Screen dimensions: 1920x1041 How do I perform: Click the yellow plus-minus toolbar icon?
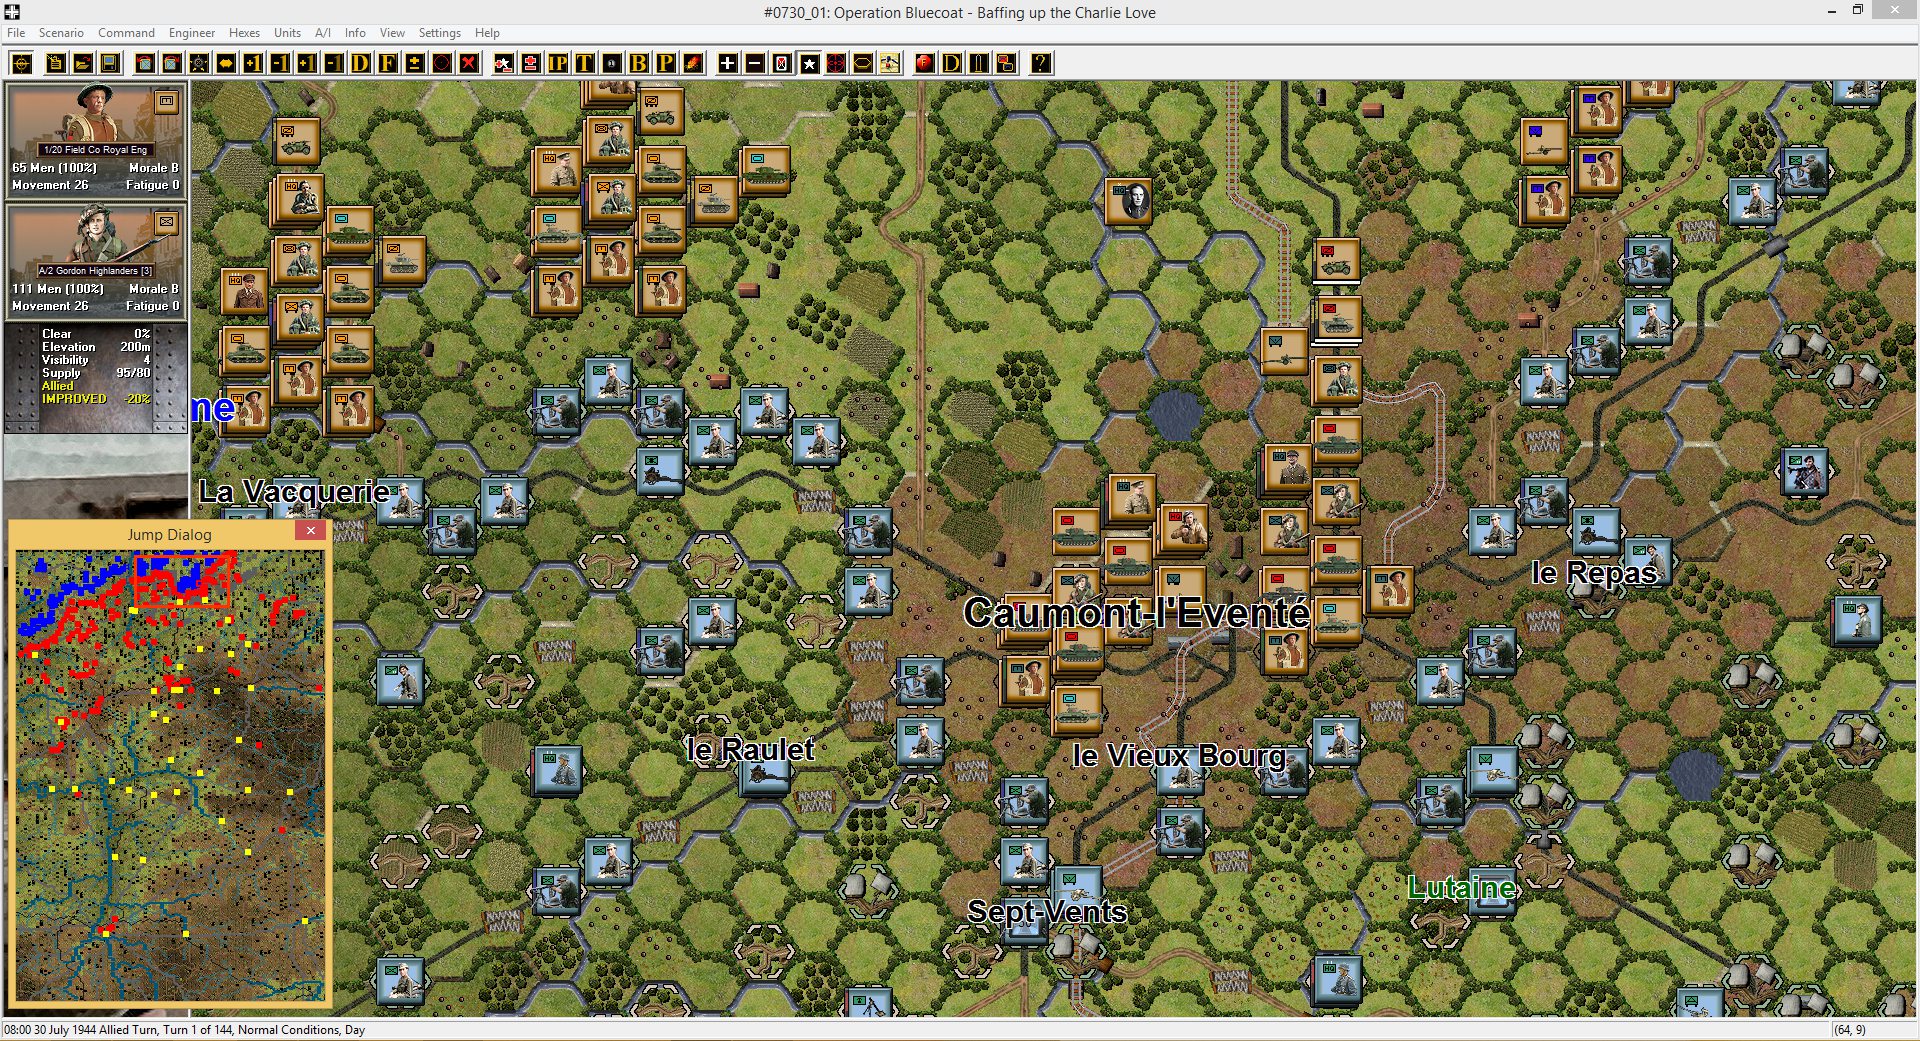(x=414, y=64)
